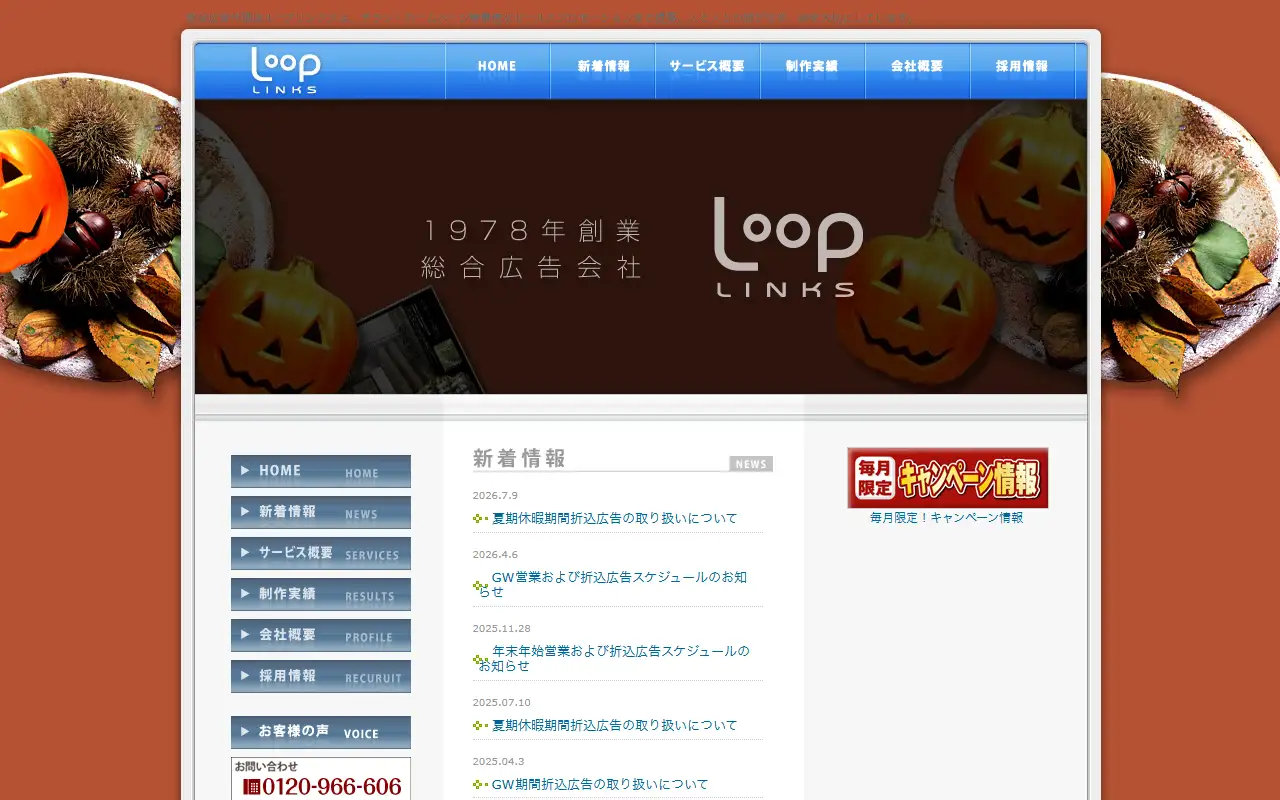Viewport: 1280px width, 800px height.
Task: Click the sidebar 制作実績 RESULTS button
Action: point(321,594)
